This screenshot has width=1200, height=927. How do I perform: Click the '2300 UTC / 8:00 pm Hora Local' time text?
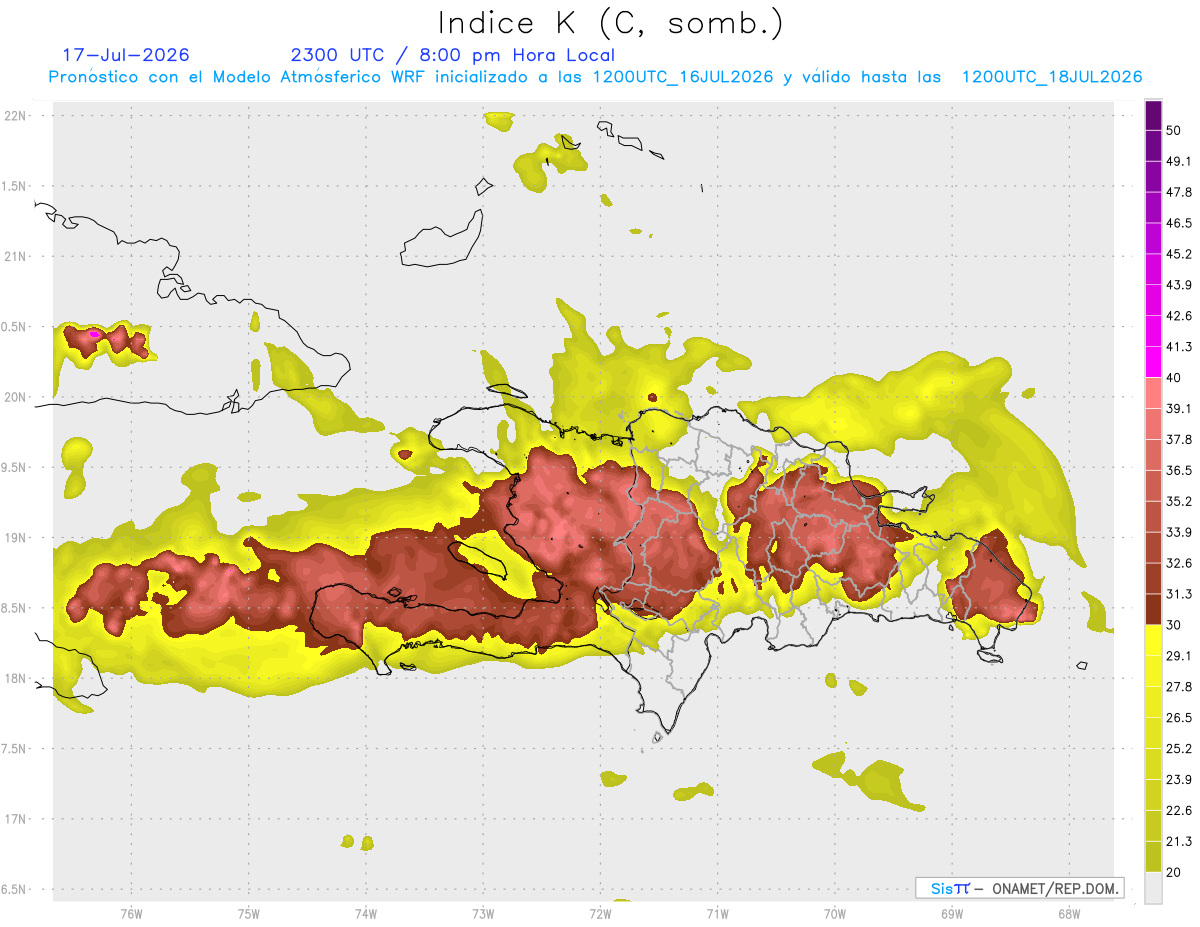[x=453, y=55]
